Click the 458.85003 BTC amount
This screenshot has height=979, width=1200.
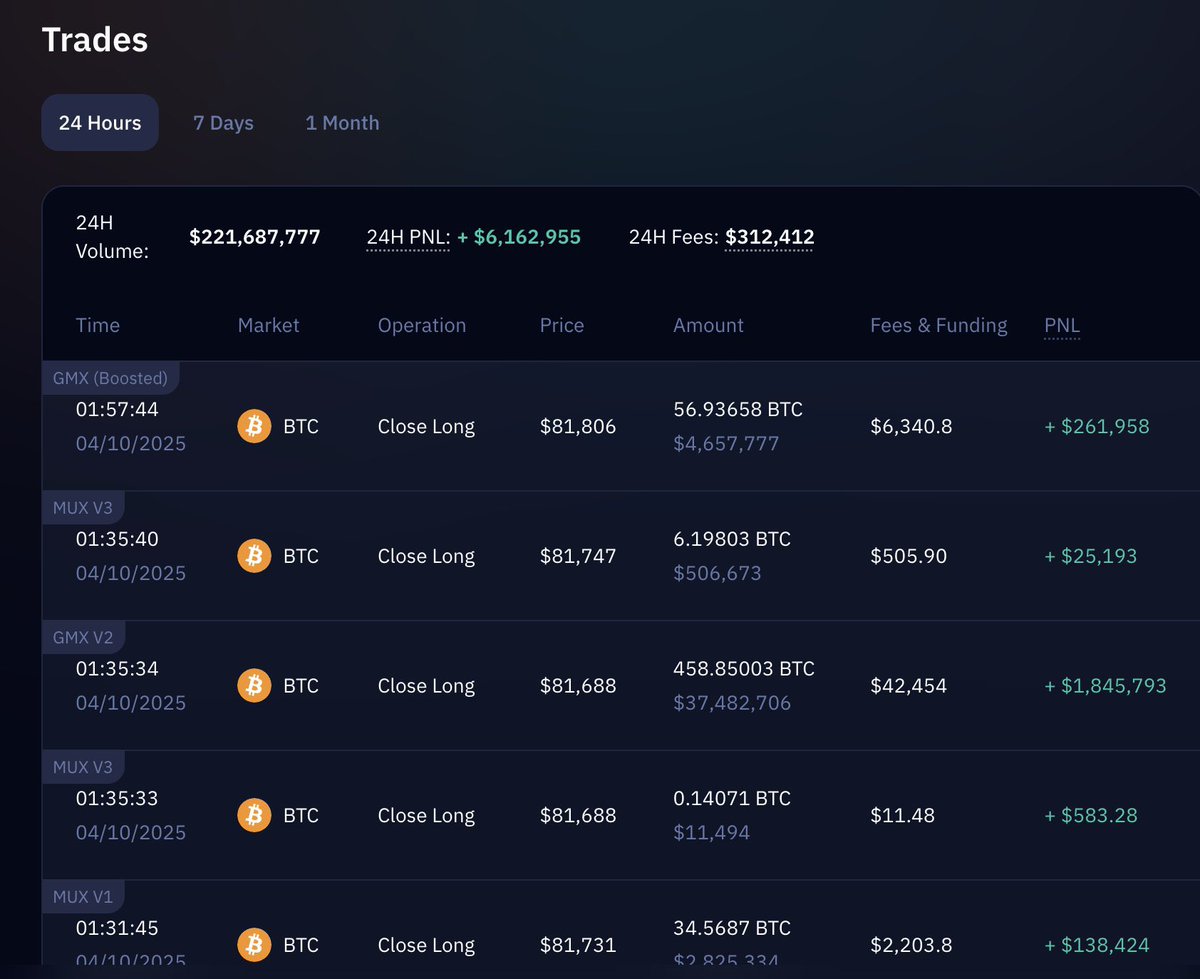744,669
